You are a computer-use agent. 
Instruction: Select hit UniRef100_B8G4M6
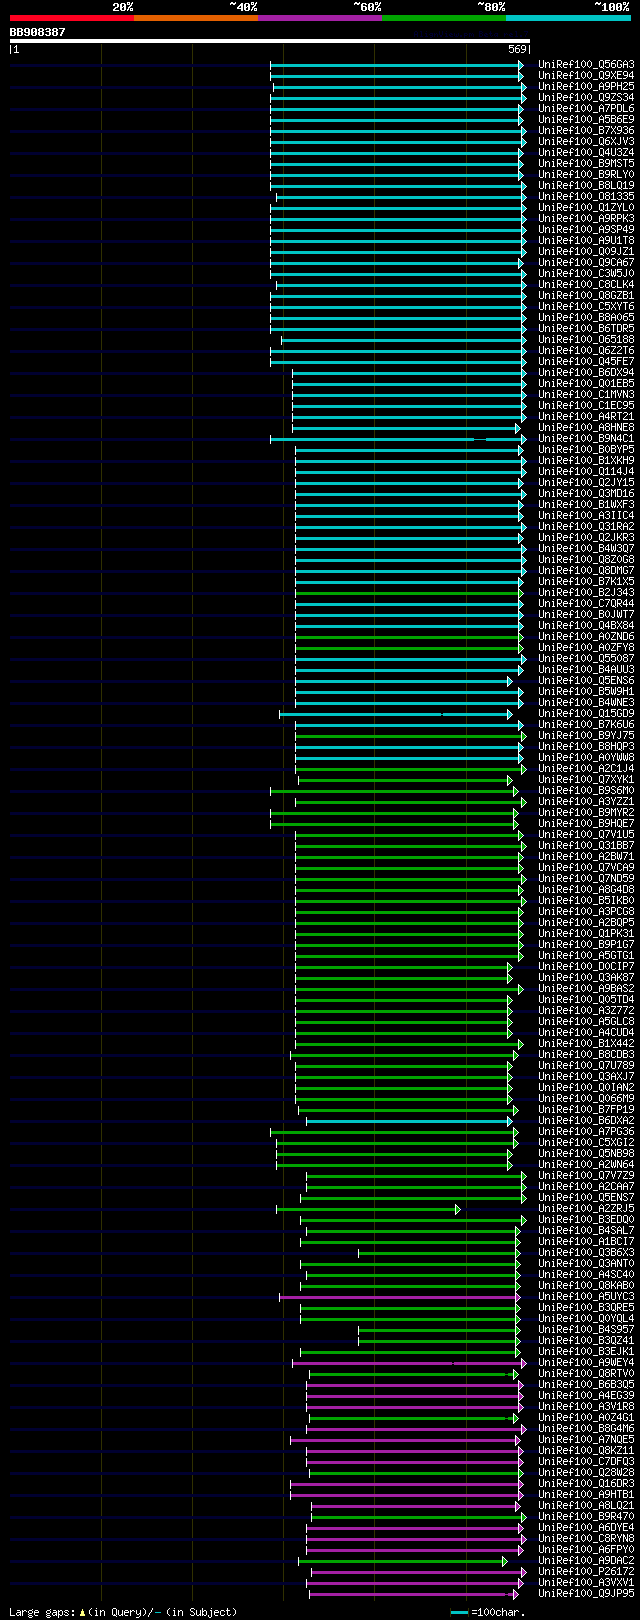[x=586, y=1428]
